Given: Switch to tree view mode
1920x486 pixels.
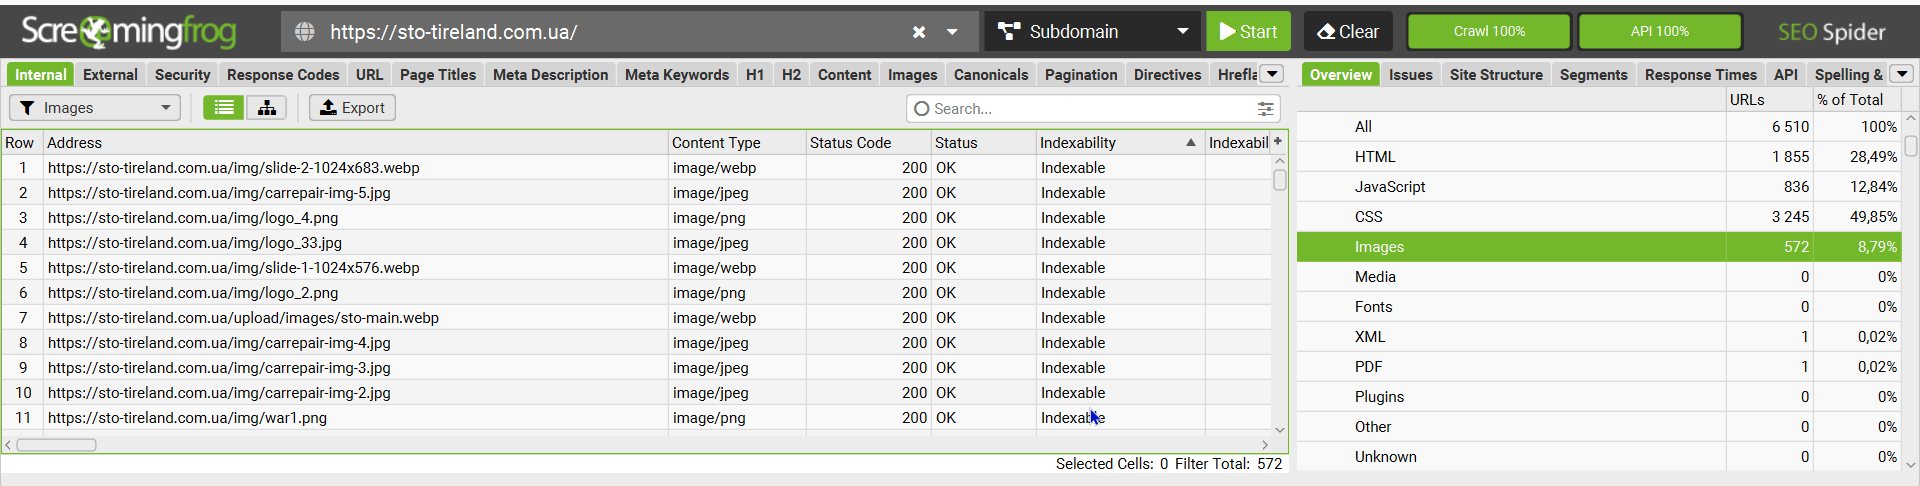Looking at the screenshot, I should click(x=266, y=108).
